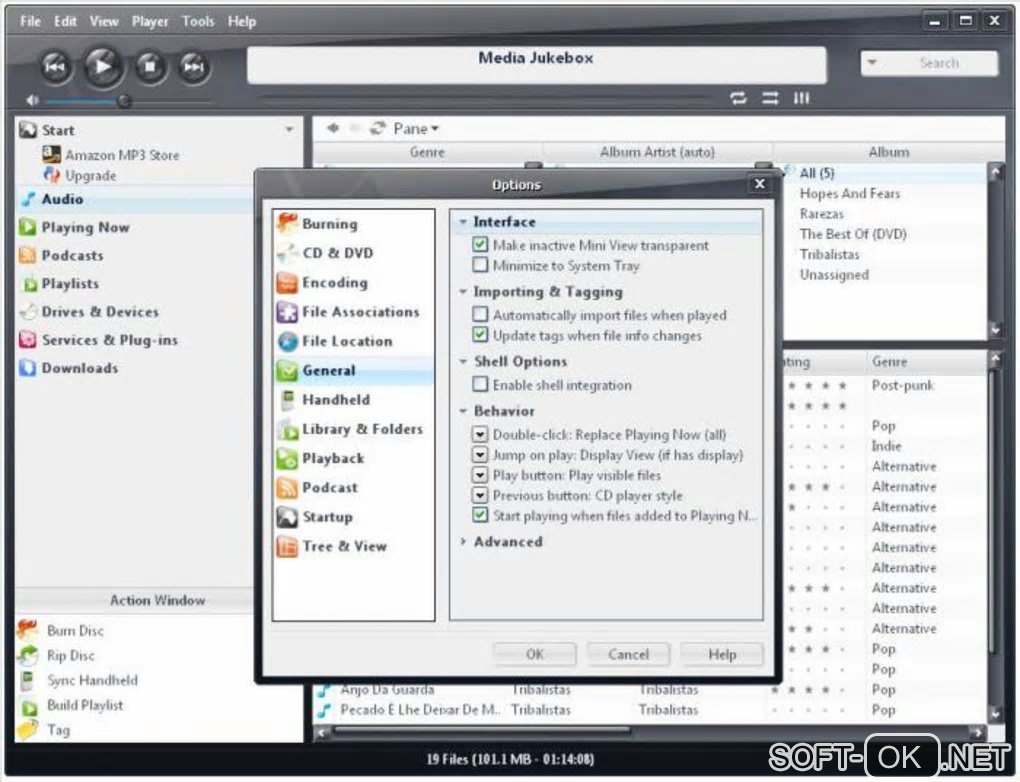Viewport: 1020px width, 782px height.
Task: Click Build Playlist in Action Window
Action: point(71,705)
